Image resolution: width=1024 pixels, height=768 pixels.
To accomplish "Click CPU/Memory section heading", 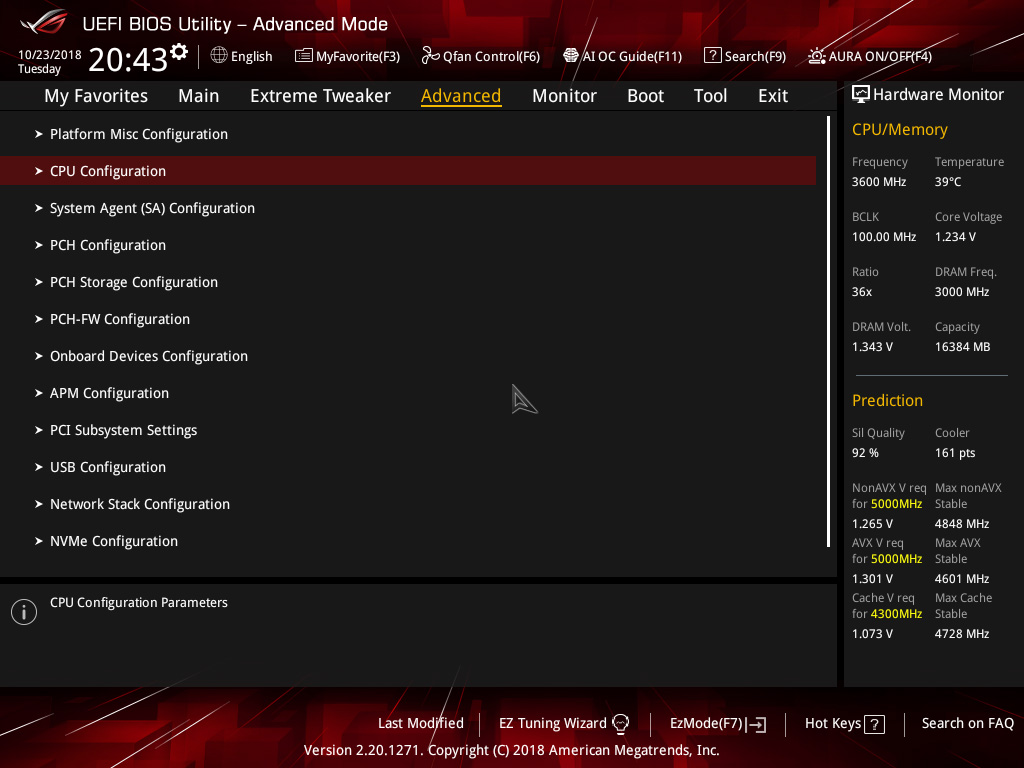I will click(899, 130).
